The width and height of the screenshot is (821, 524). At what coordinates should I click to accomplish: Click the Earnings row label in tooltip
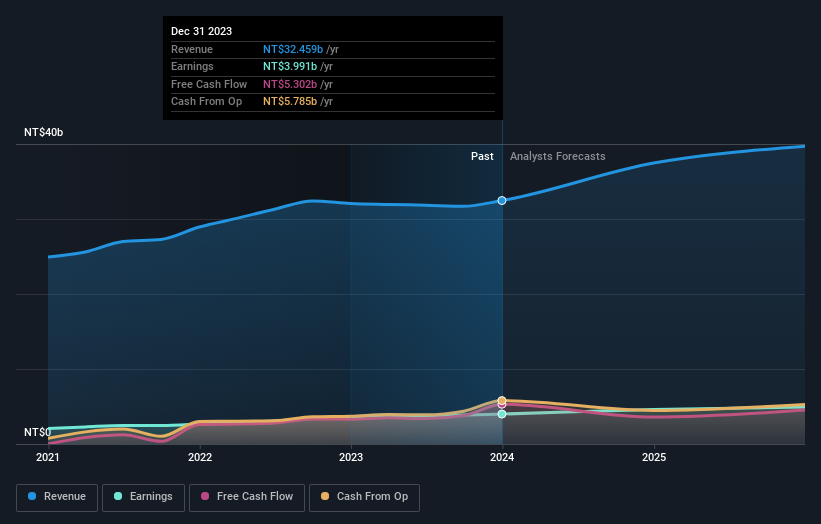(192, 66)
